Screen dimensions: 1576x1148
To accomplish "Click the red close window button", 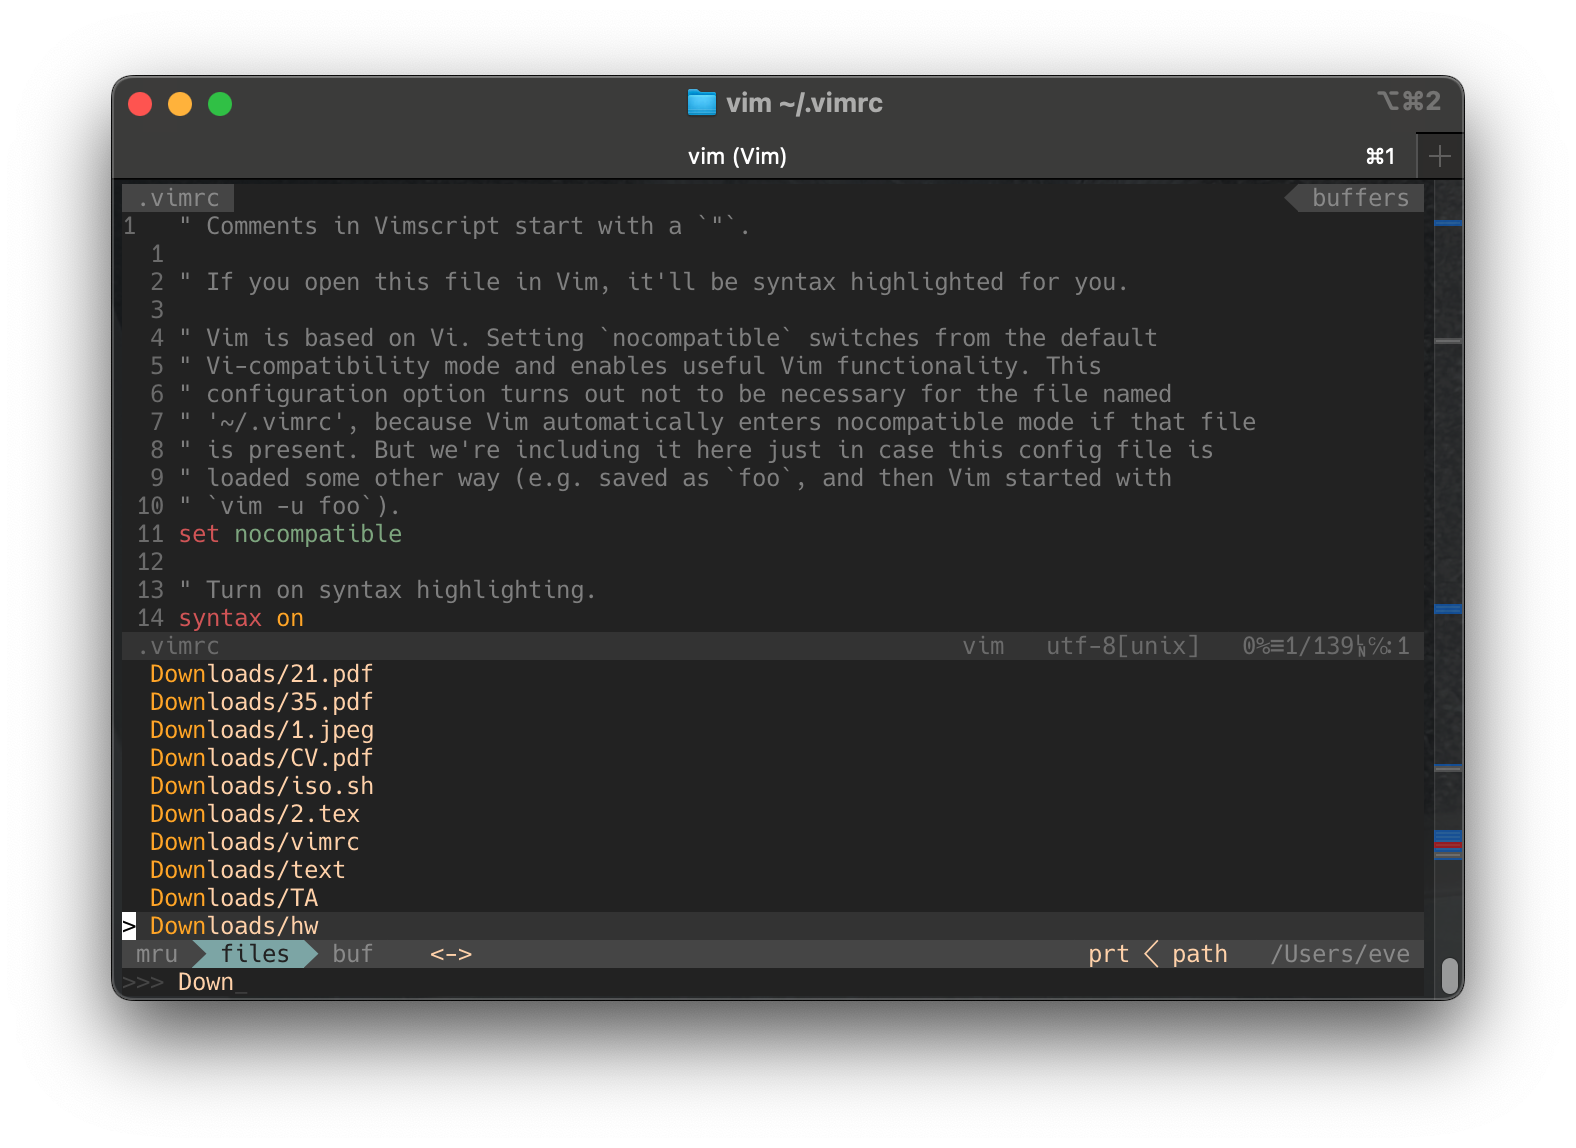I will (x=140, y=104).
